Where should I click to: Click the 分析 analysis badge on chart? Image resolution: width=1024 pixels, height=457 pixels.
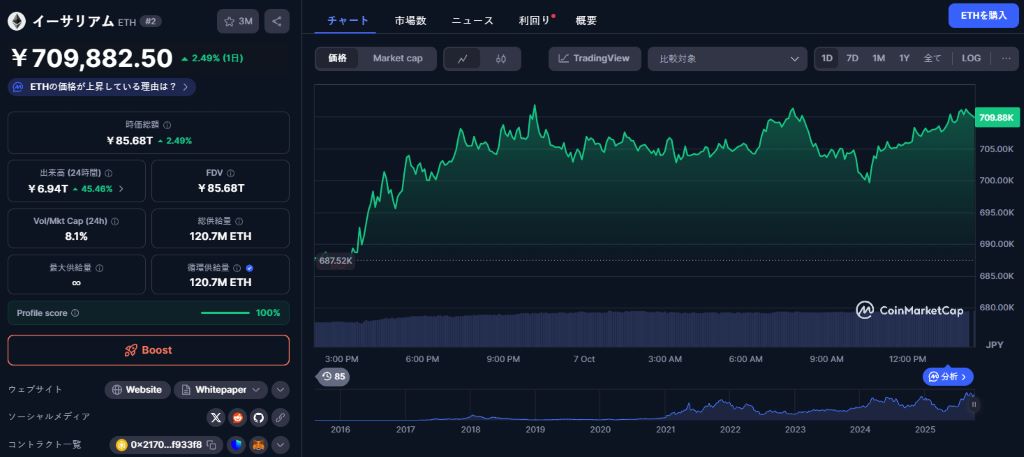pos(948,377)
